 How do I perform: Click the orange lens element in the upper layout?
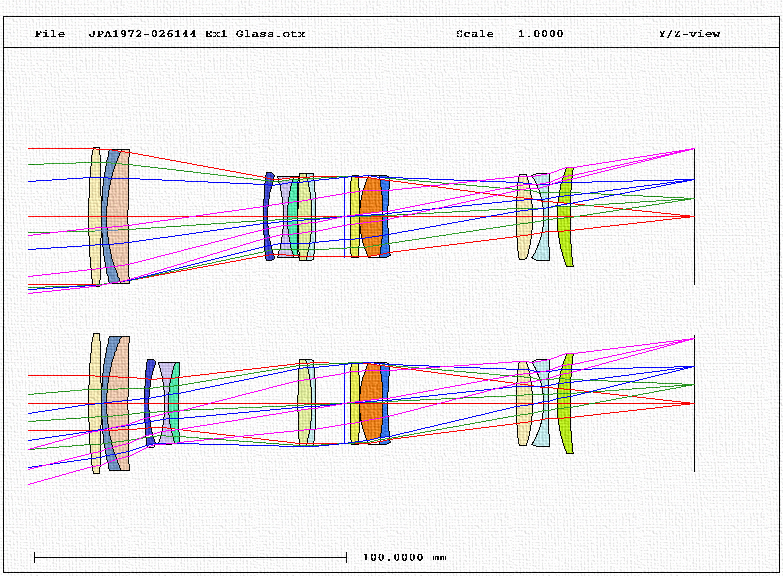371,216
